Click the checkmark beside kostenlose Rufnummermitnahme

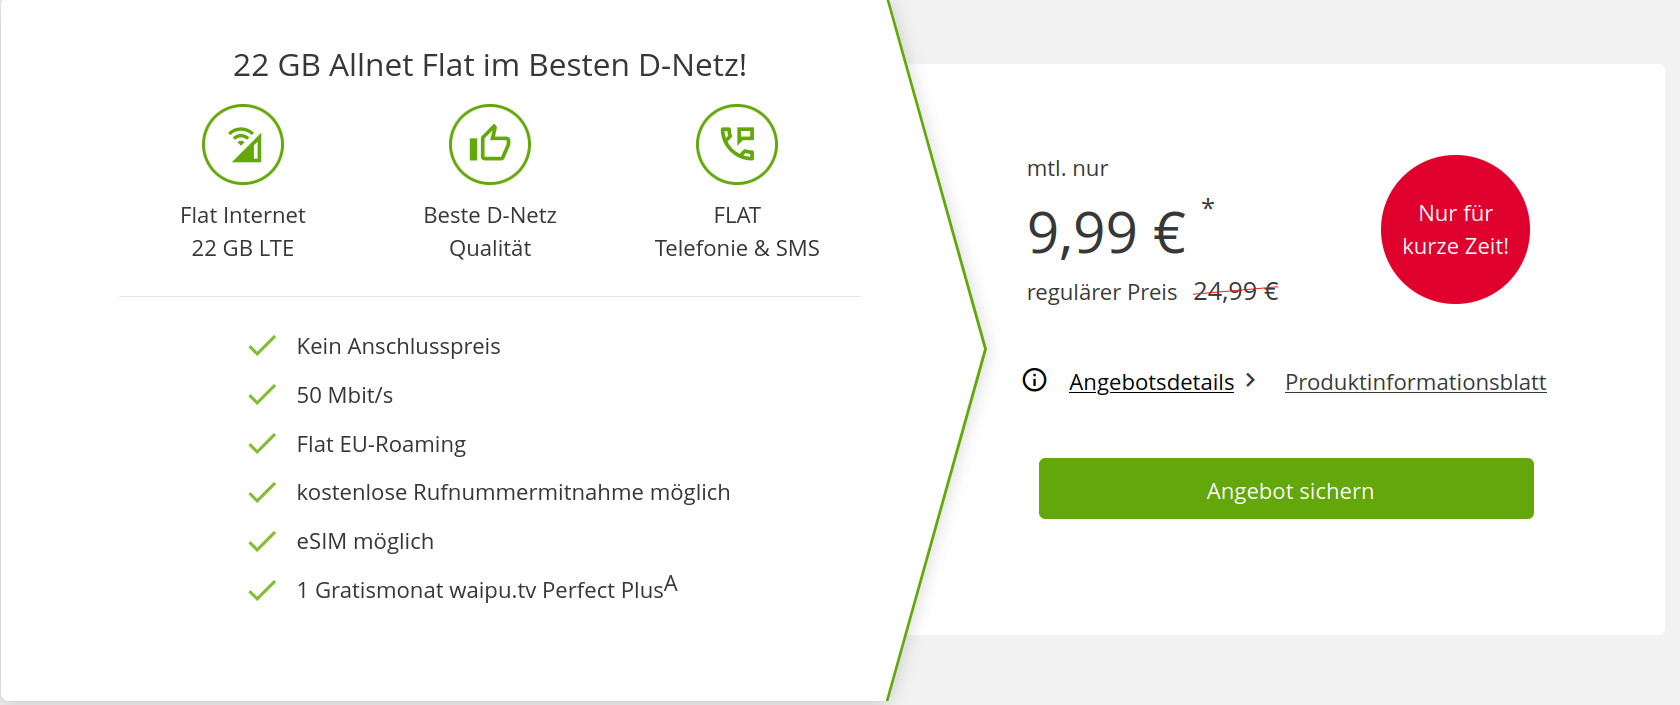(262, 492)
